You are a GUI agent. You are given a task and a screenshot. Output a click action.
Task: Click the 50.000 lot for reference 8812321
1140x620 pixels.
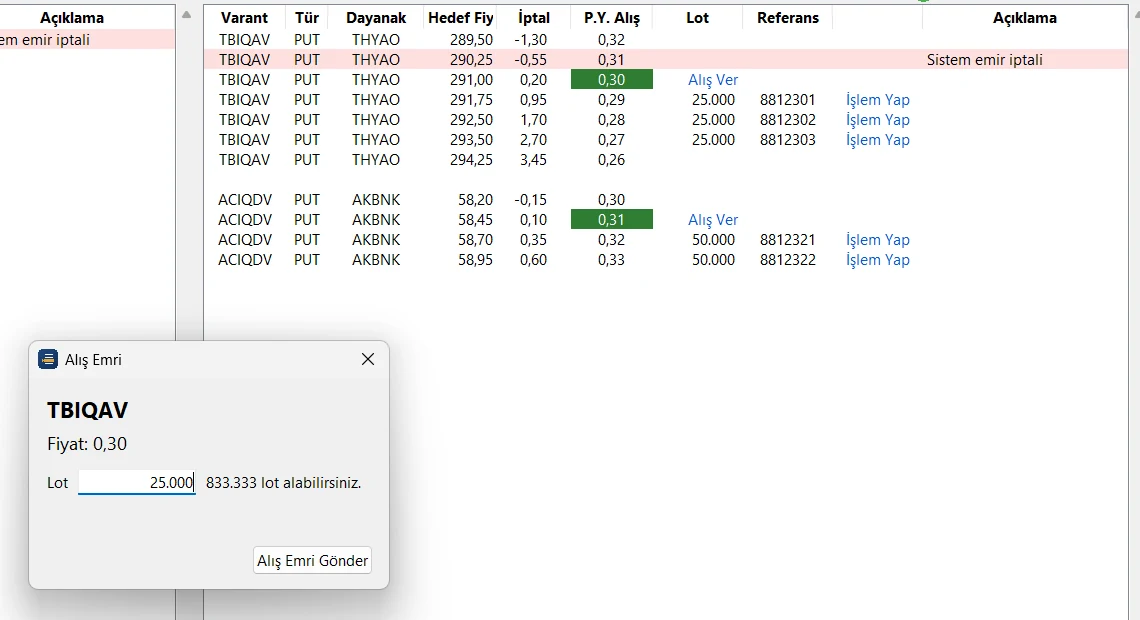tap(713, 240)
